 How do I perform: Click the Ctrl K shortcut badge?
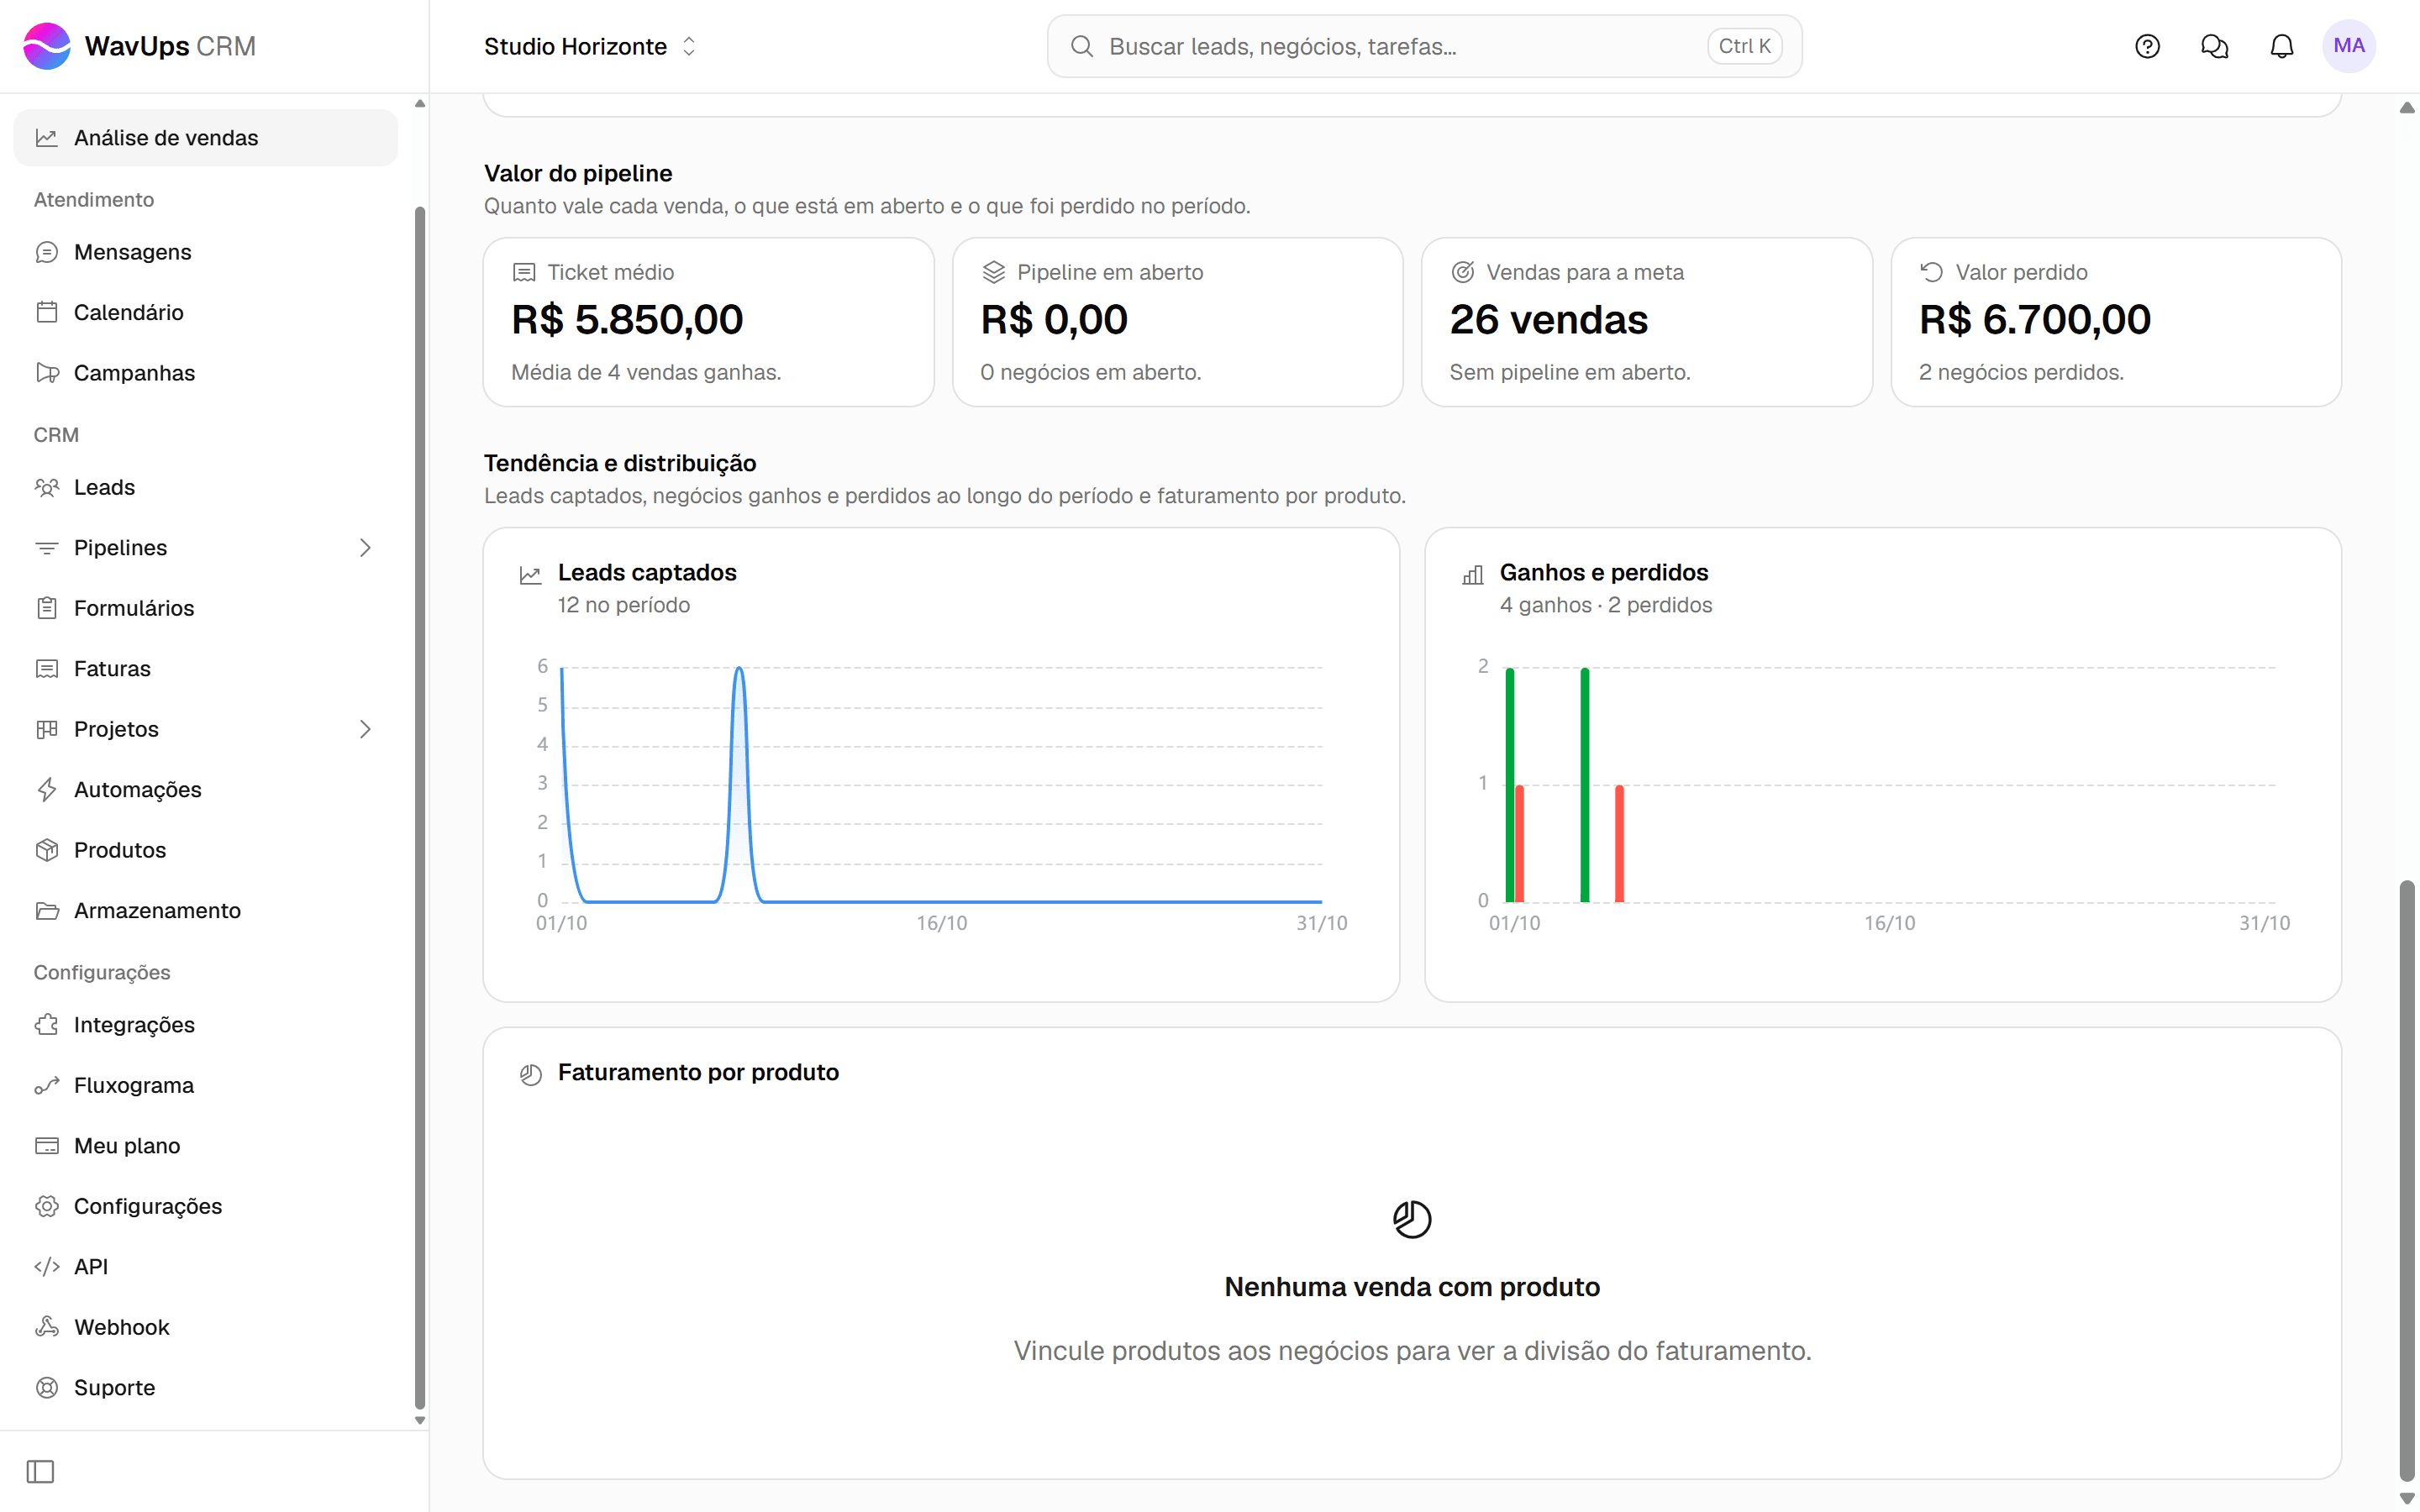click(x=1744, y=46)
